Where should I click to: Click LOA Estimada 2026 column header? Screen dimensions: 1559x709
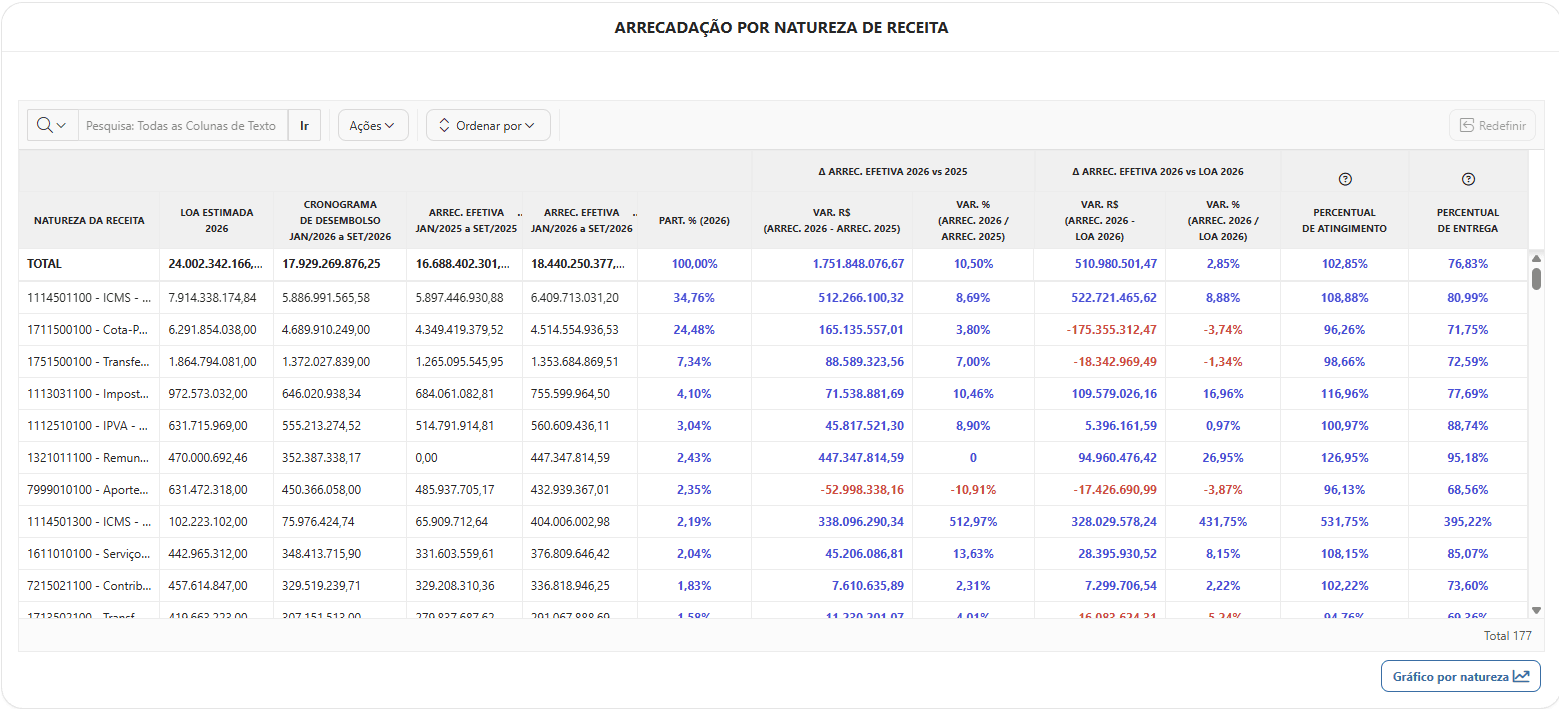(x=217, y=220)
